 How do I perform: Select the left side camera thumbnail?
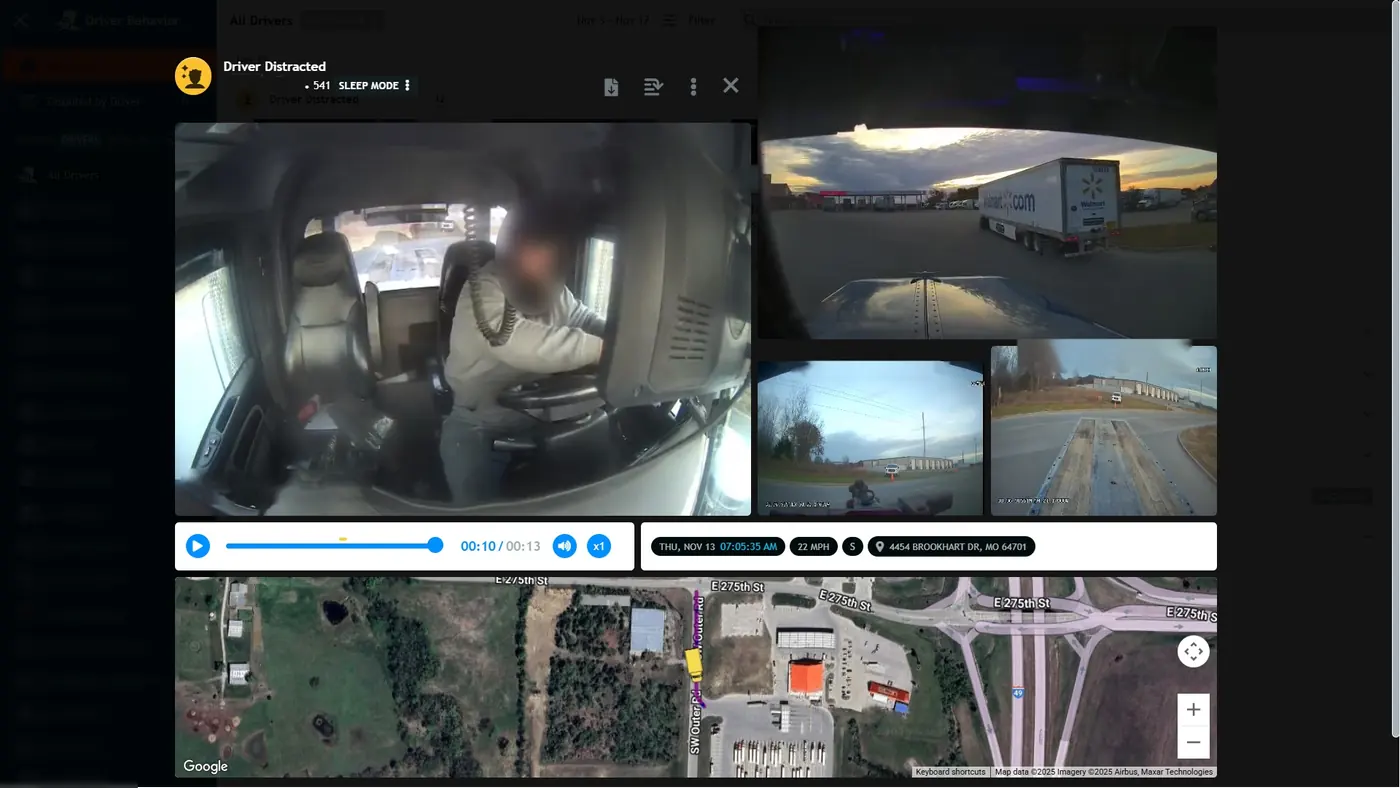point(870,438)
